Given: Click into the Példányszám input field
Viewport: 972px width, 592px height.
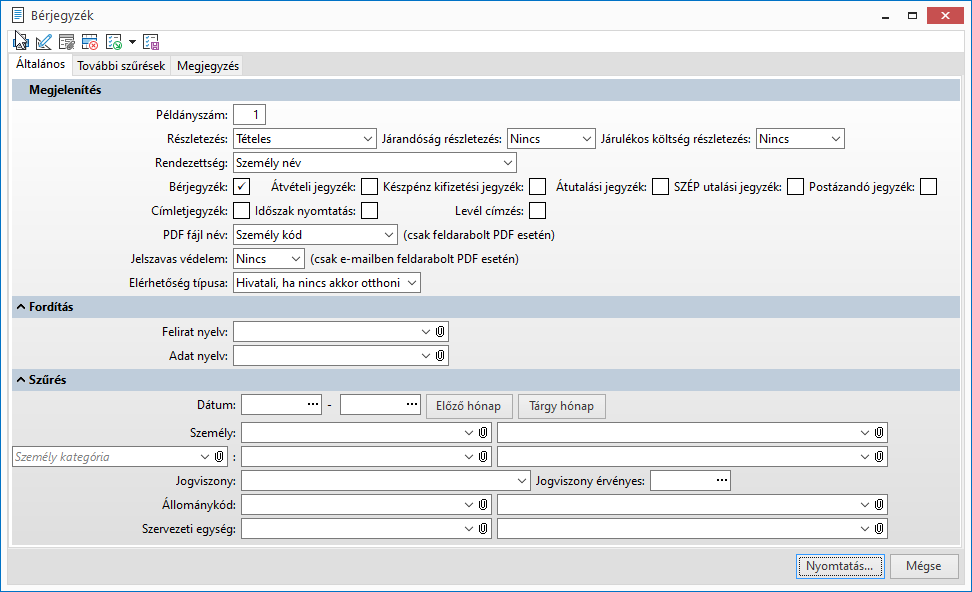Looking at the screenshot, I should click(x=249, y=115).
